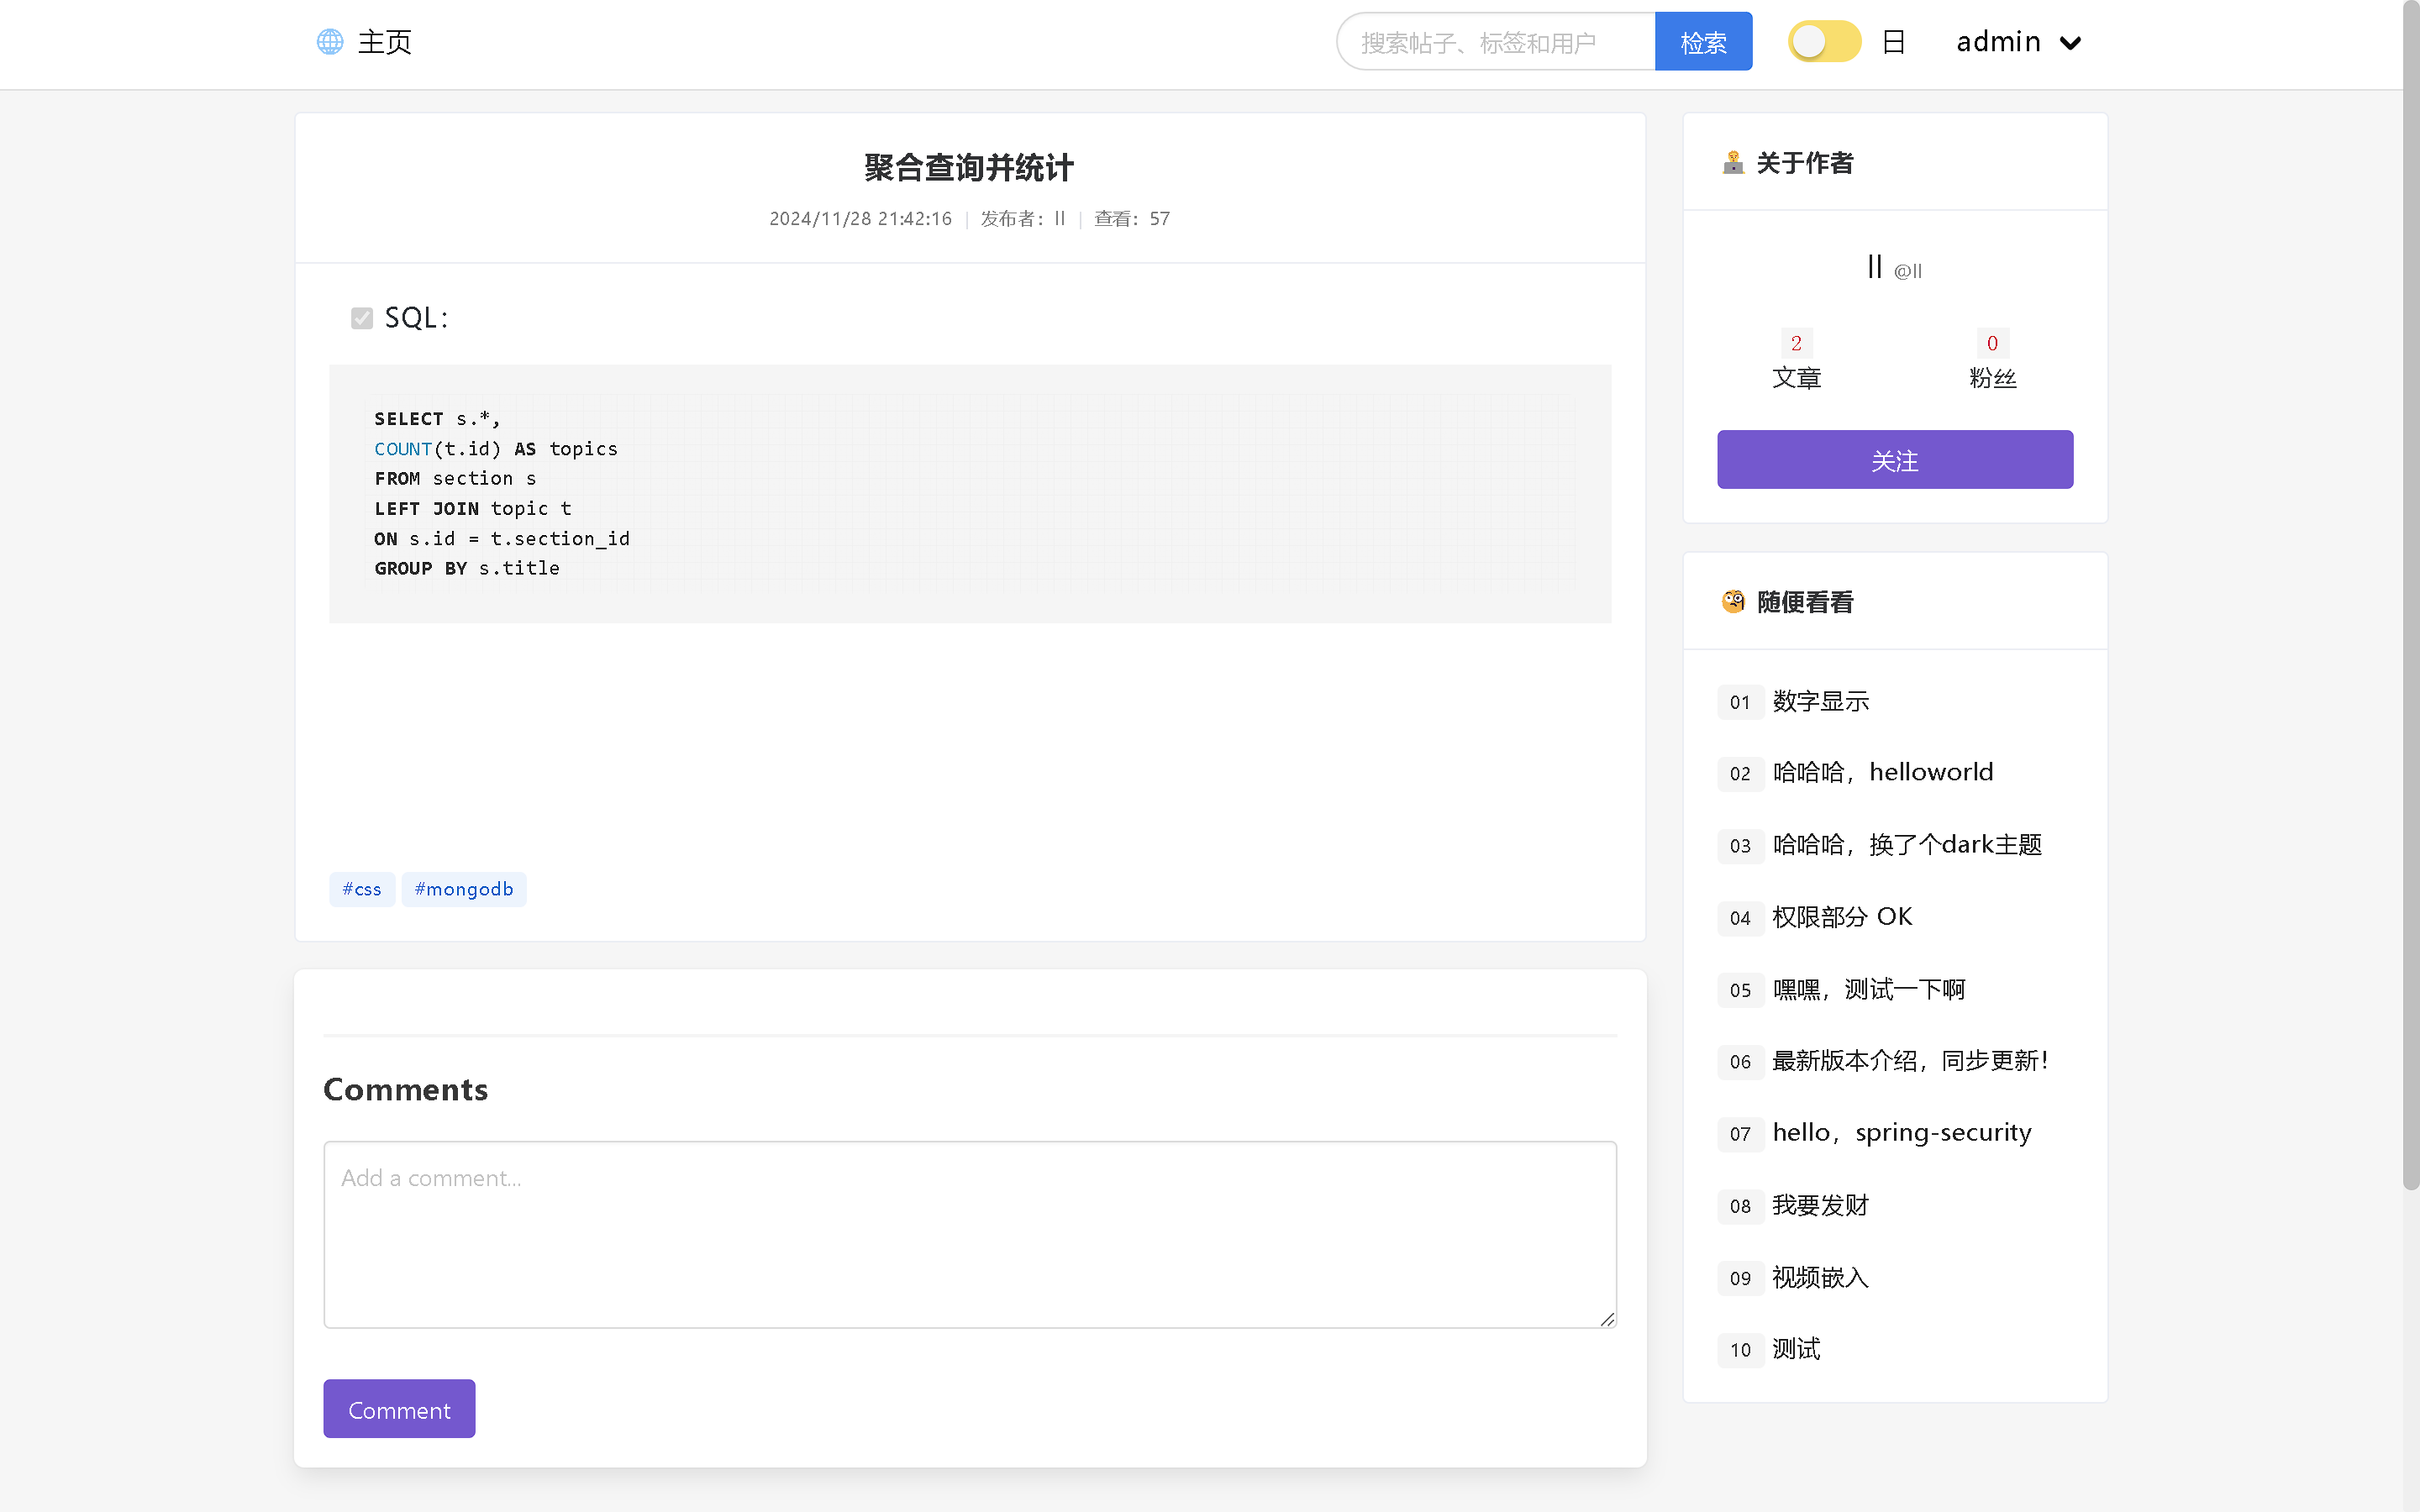The image size is (2420, 1512).
Task: Toggle the day/night theme switch
Action: [x=1824, y=42]
